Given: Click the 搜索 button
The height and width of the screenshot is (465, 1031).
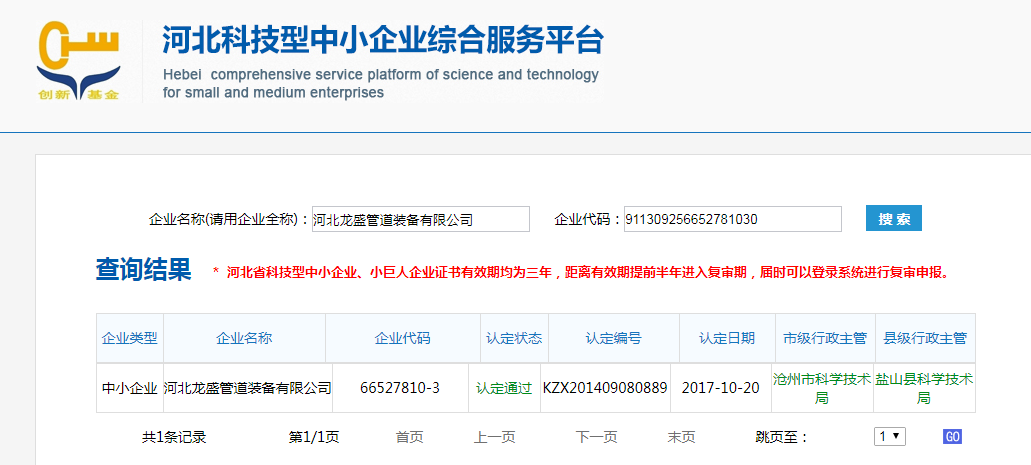Looking at the screenshot, I should point(894,218).
